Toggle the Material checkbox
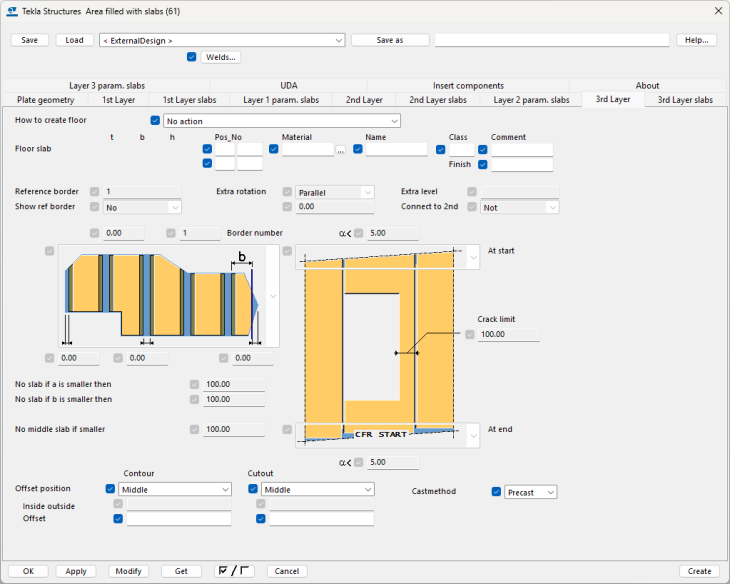The height and width of the screenshot is (584, 730). [x=274, y=149]
